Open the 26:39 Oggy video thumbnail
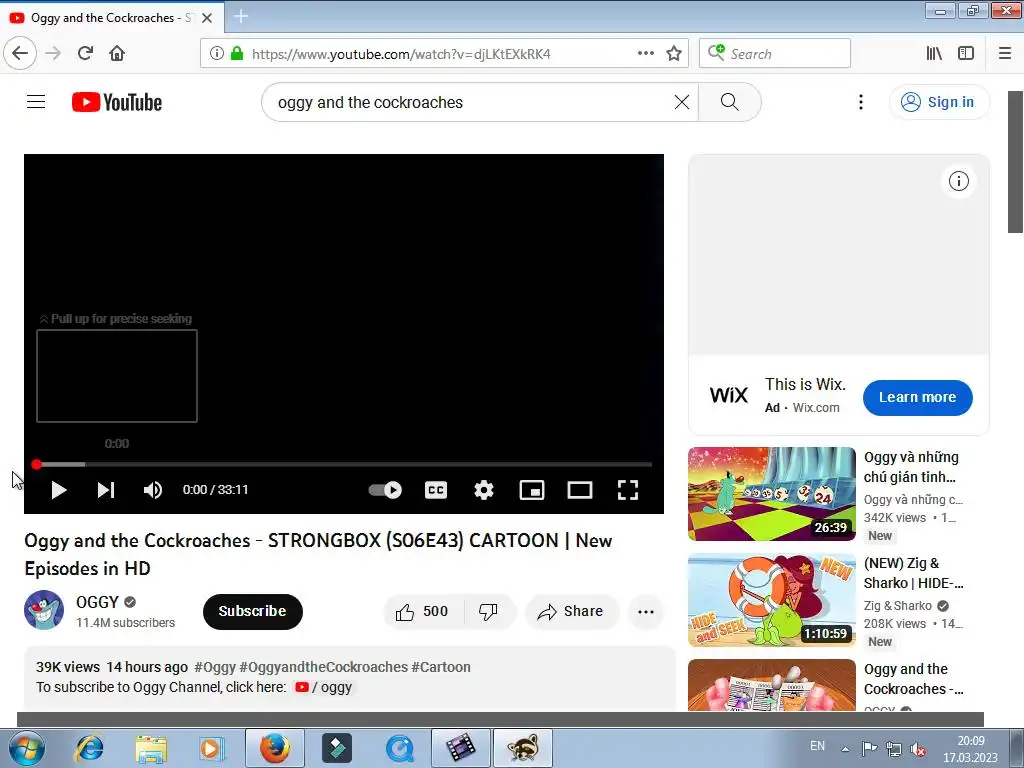This screenshot has height=768, width=1024. 771,494
